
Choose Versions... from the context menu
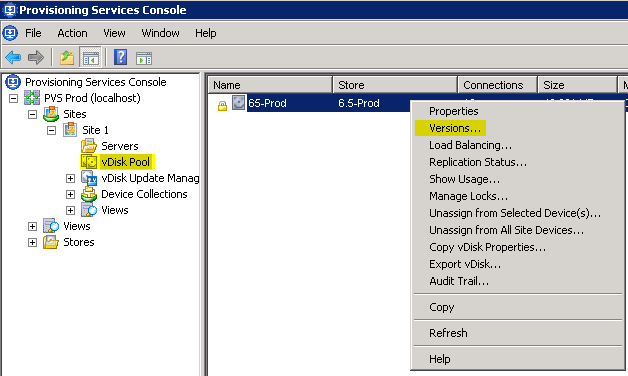(517, 128)
